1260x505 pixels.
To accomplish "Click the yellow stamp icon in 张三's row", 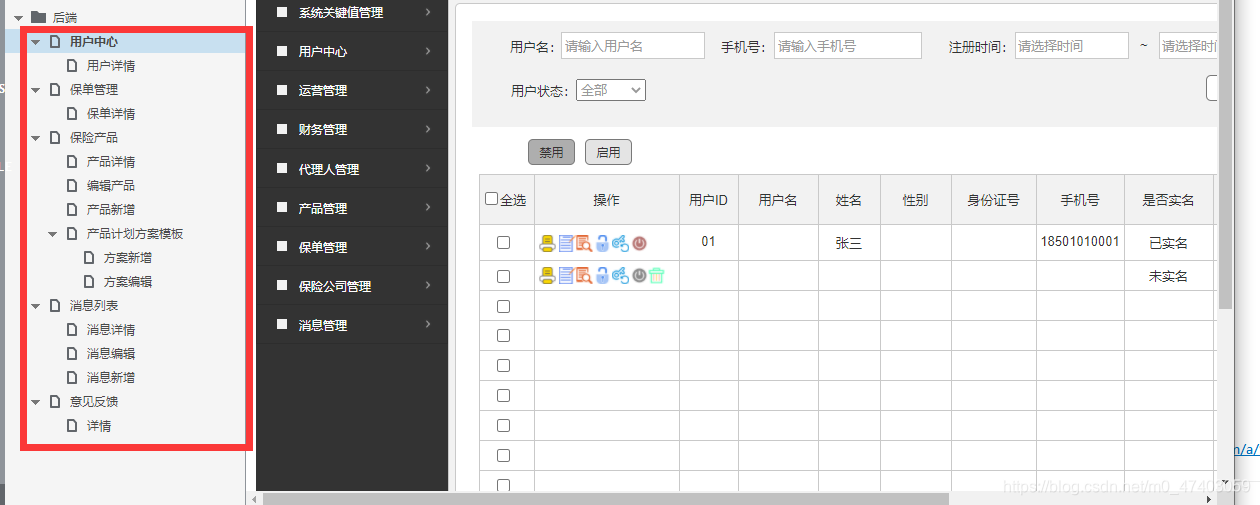I will [x=547, y=243].
